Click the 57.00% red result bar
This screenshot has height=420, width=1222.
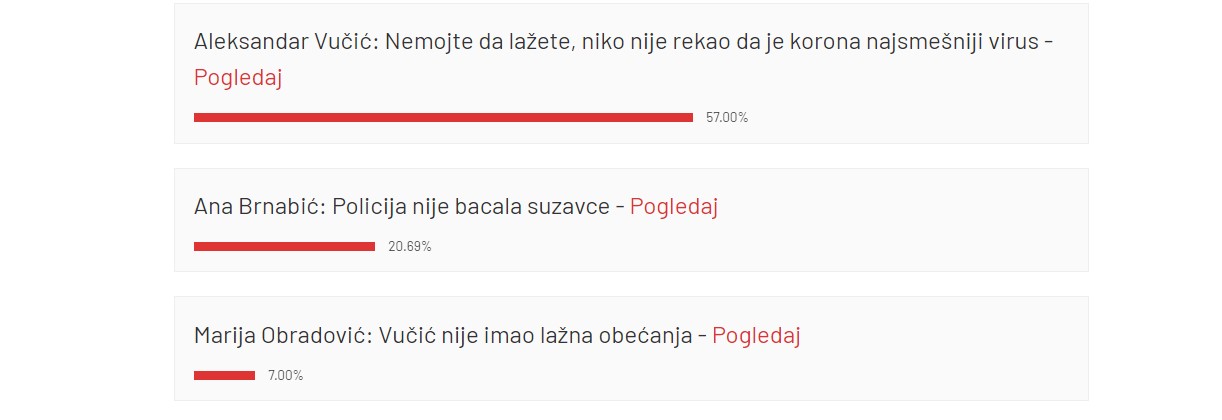pyautogui.click(x=443, y=118)
